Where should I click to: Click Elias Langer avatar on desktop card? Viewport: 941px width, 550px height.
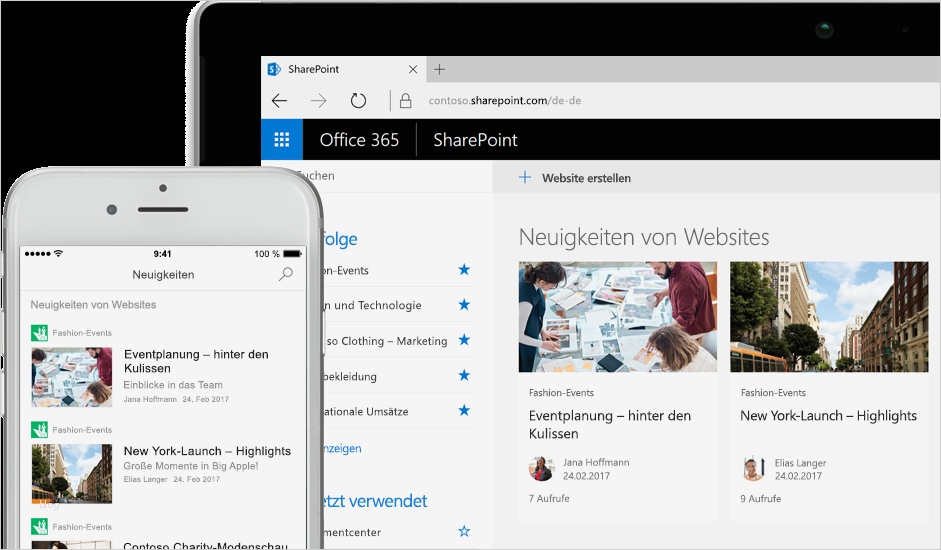753,468
